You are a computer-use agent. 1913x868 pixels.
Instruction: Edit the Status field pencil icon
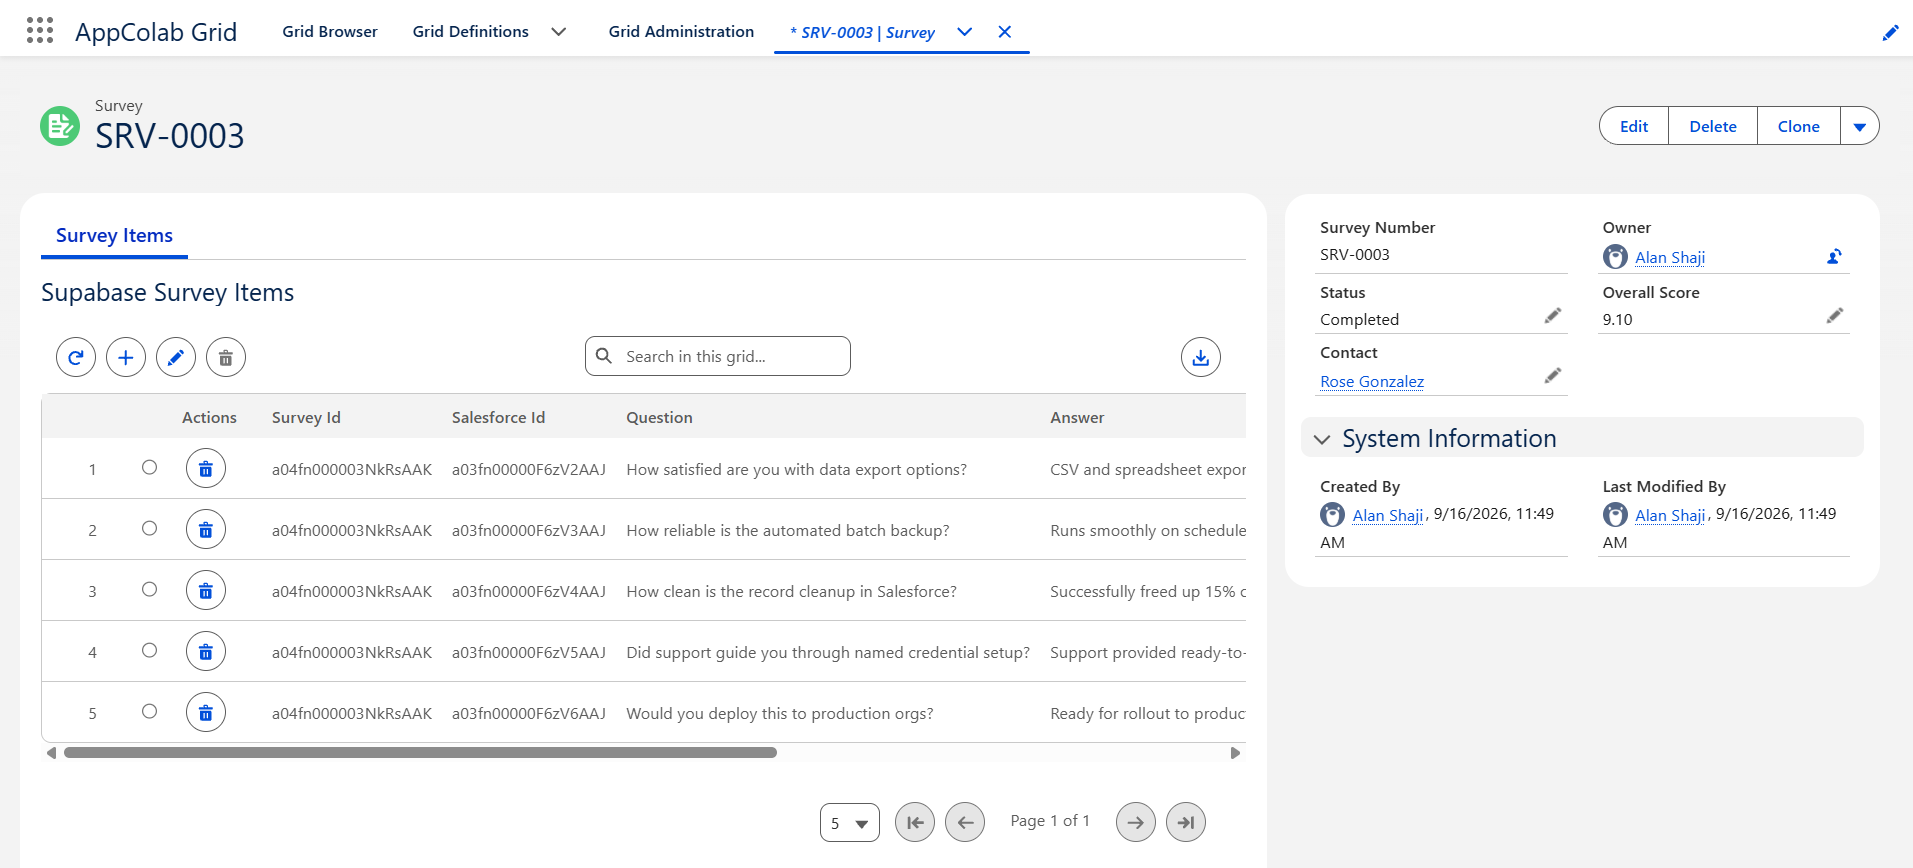[1553, 316]
